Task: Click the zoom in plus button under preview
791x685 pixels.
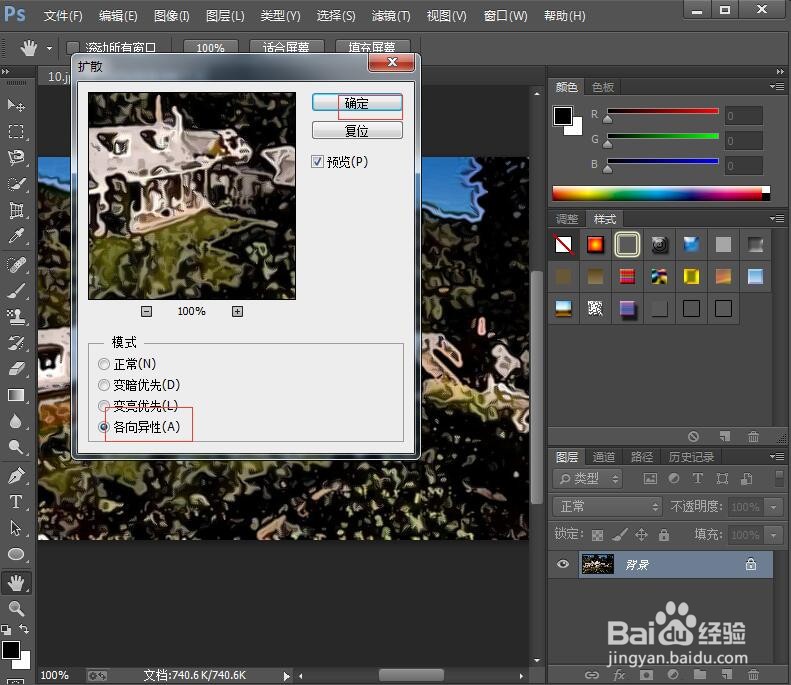Action: [x=237, y=311]
